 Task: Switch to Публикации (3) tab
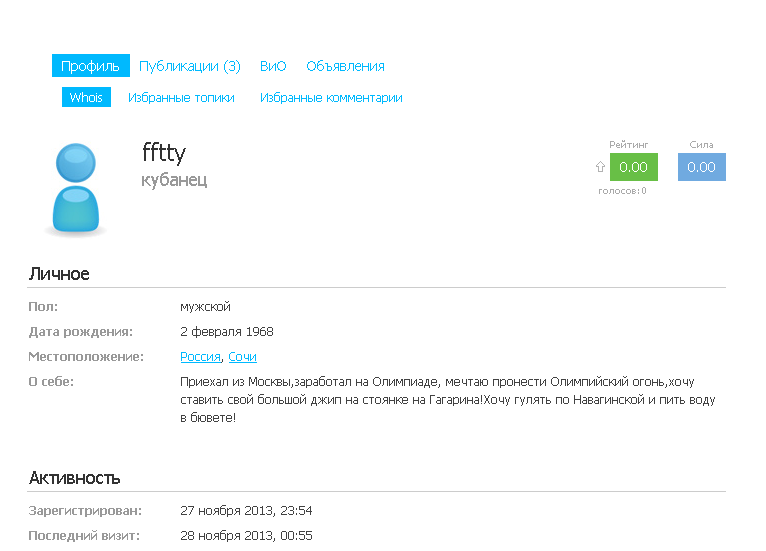coord(189,66)
